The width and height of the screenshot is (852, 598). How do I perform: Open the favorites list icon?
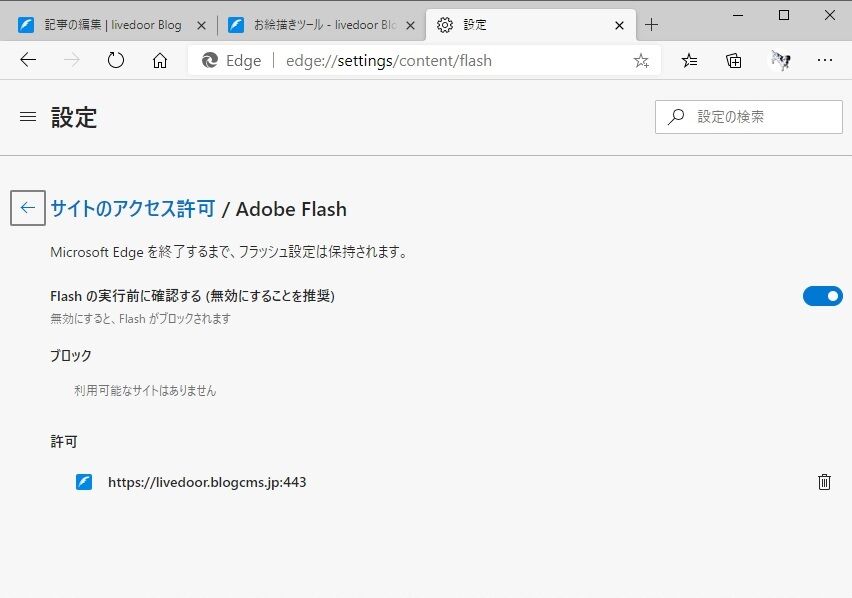[x=690, y=60]
